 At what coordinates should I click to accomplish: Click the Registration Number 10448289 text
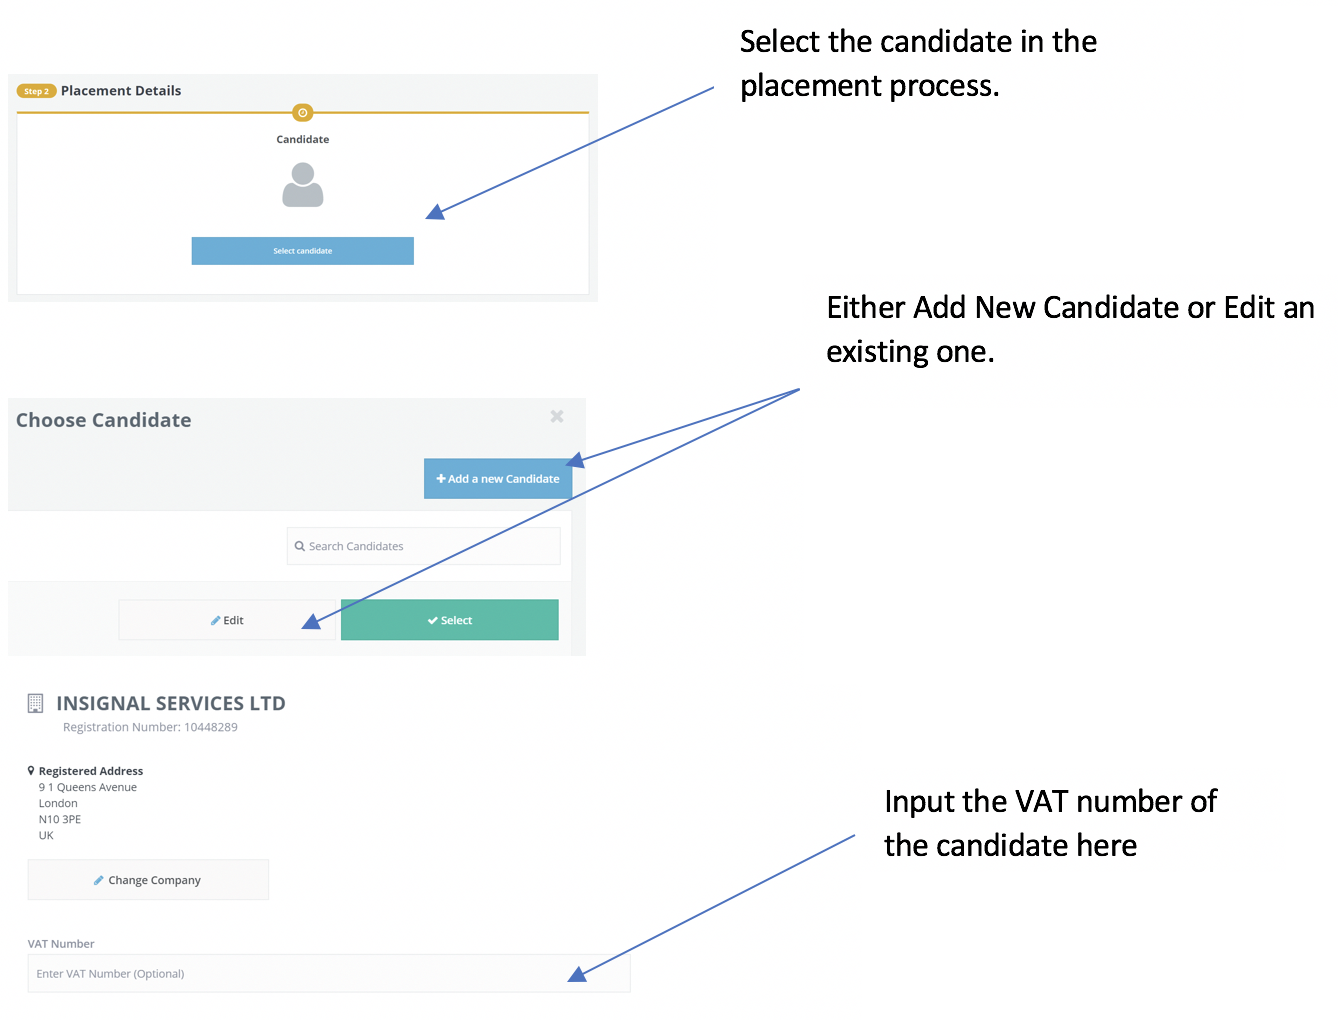[150, 728]
